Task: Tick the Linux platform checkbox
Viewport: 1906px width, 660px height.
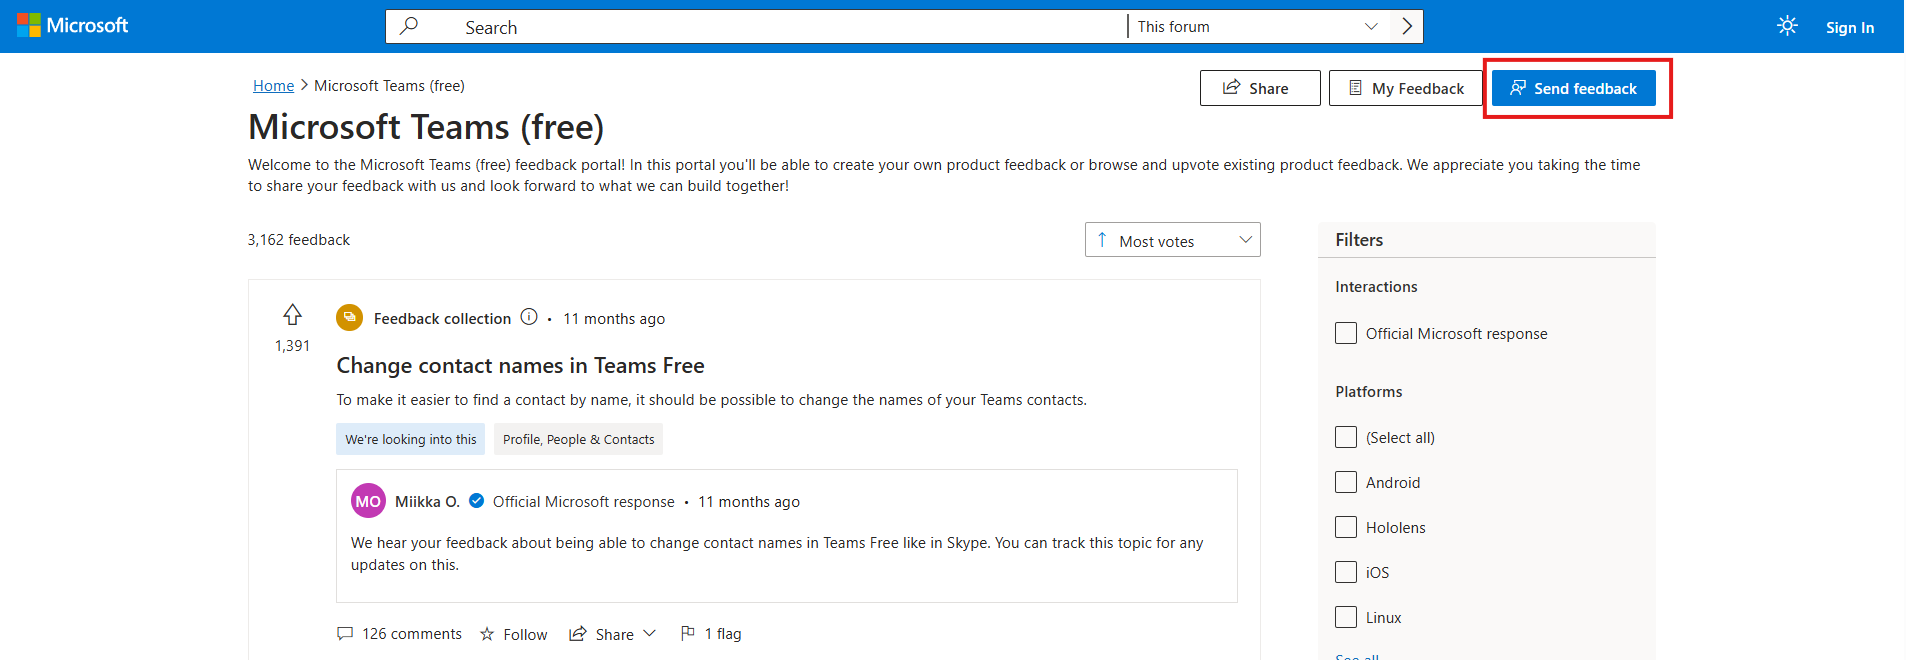Action: click(x=1346, y=617)
